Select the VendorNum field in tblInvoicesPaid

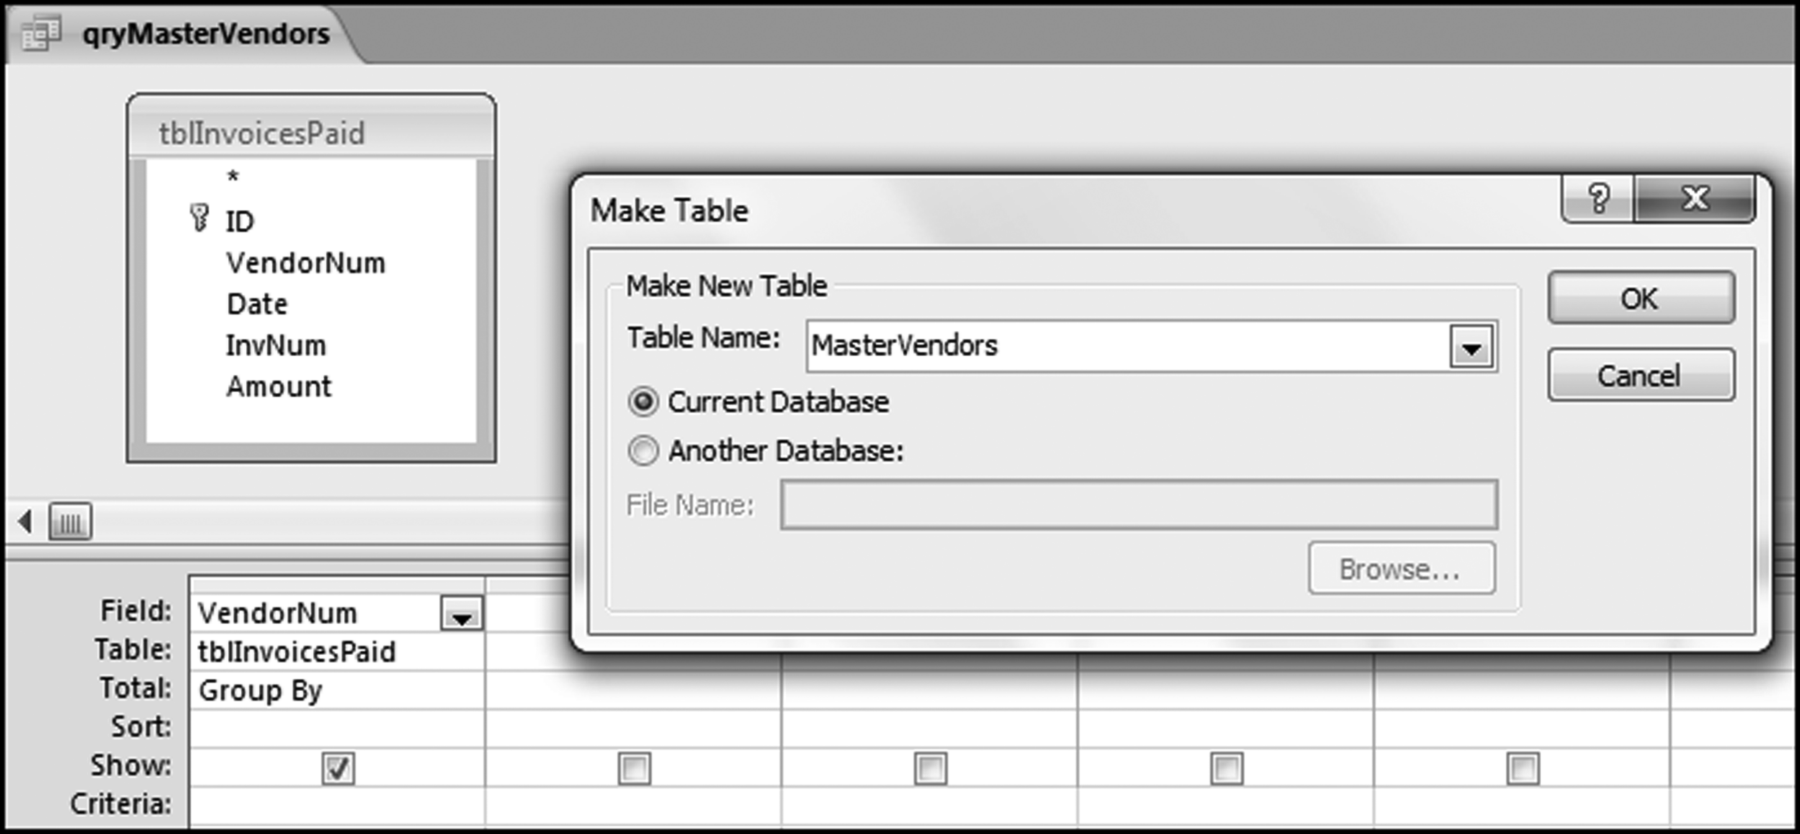pos(305,263)
